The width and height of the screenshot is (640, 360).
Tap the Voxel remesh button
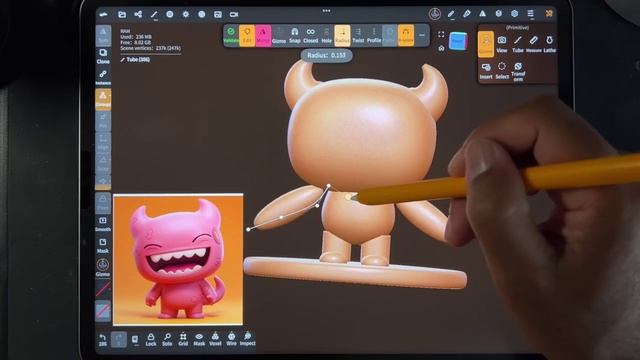point(215,339)
